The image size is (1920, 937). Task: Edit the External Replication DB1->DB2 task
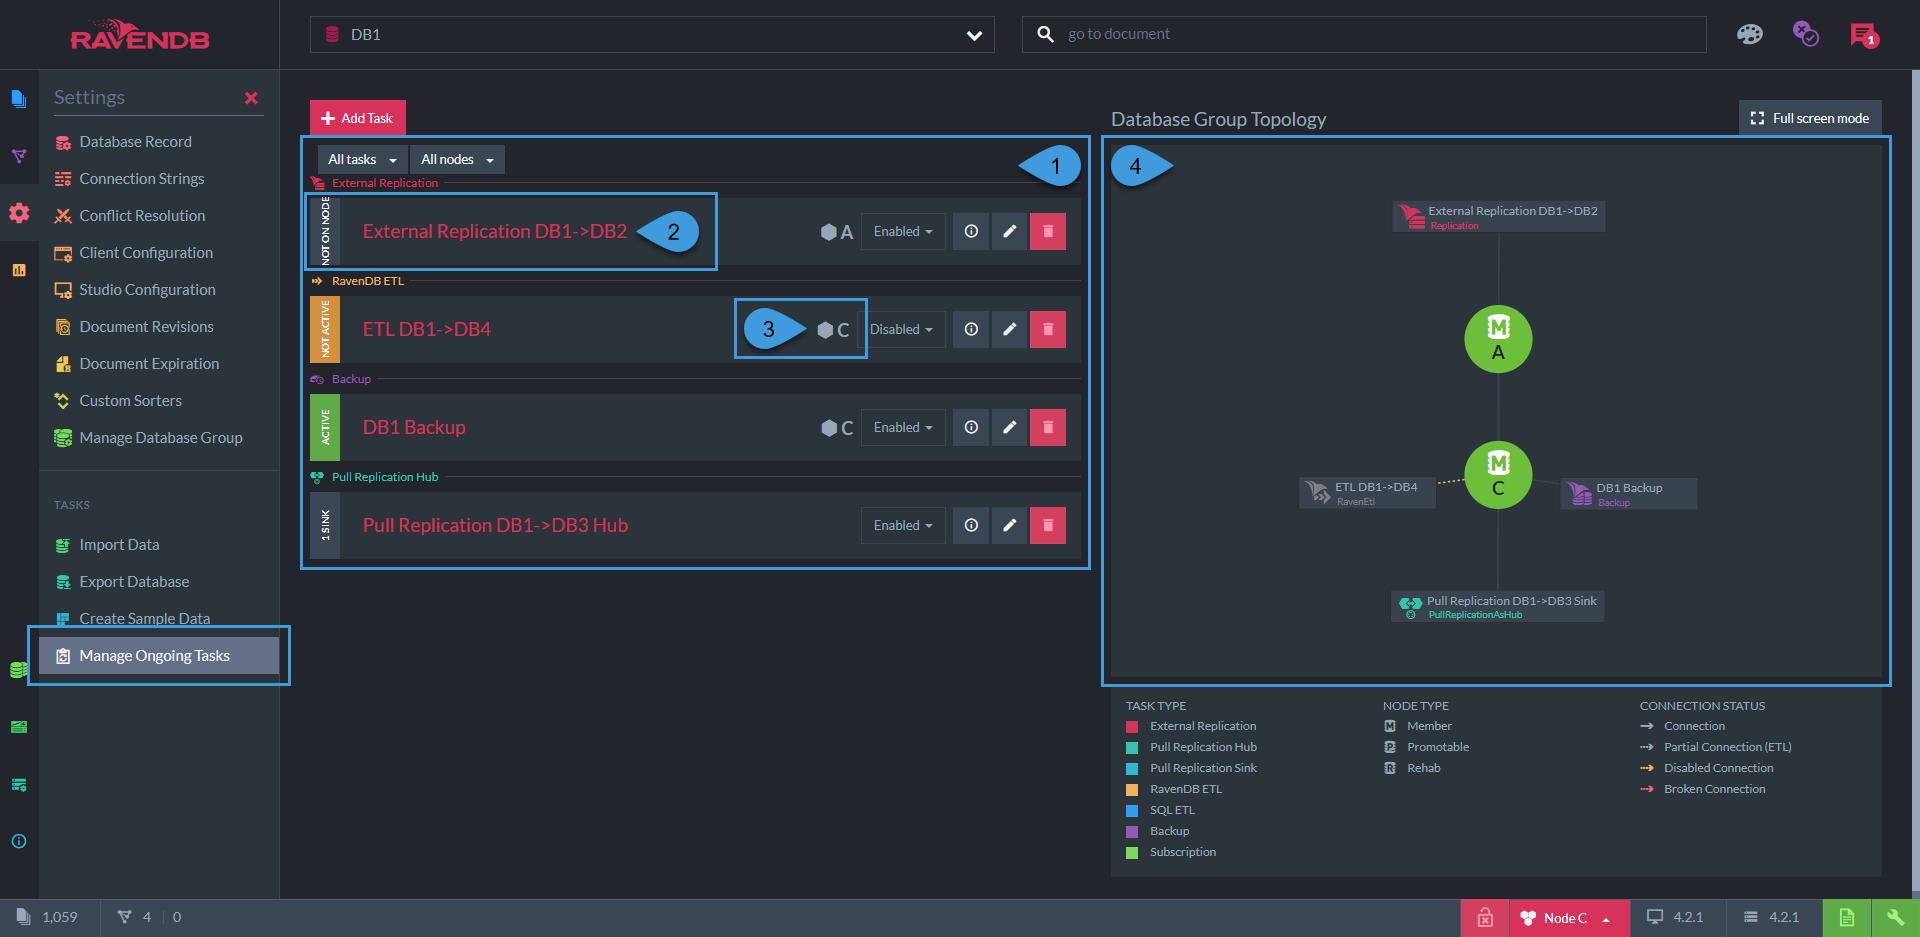(1010, 231)
